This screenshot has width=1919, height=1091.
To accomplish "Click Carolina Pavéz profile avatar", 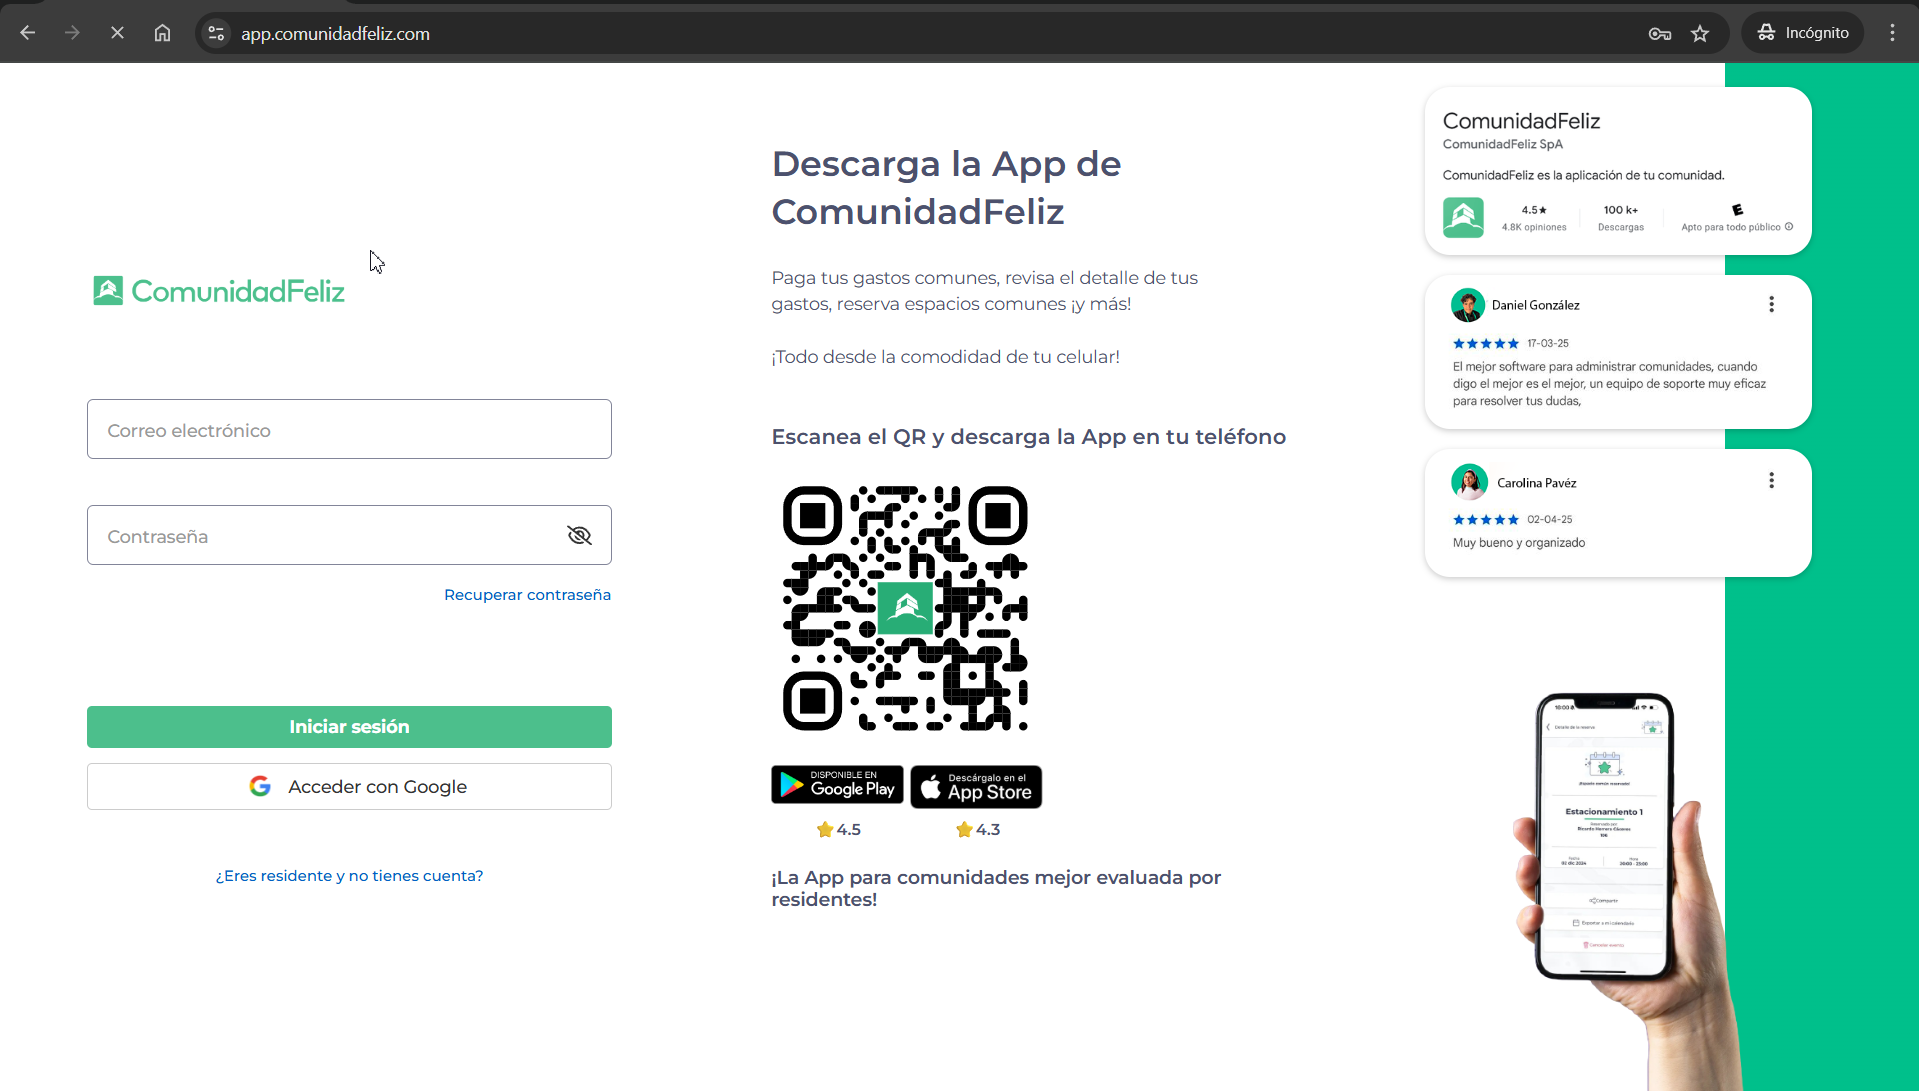I will point(1469,482).
